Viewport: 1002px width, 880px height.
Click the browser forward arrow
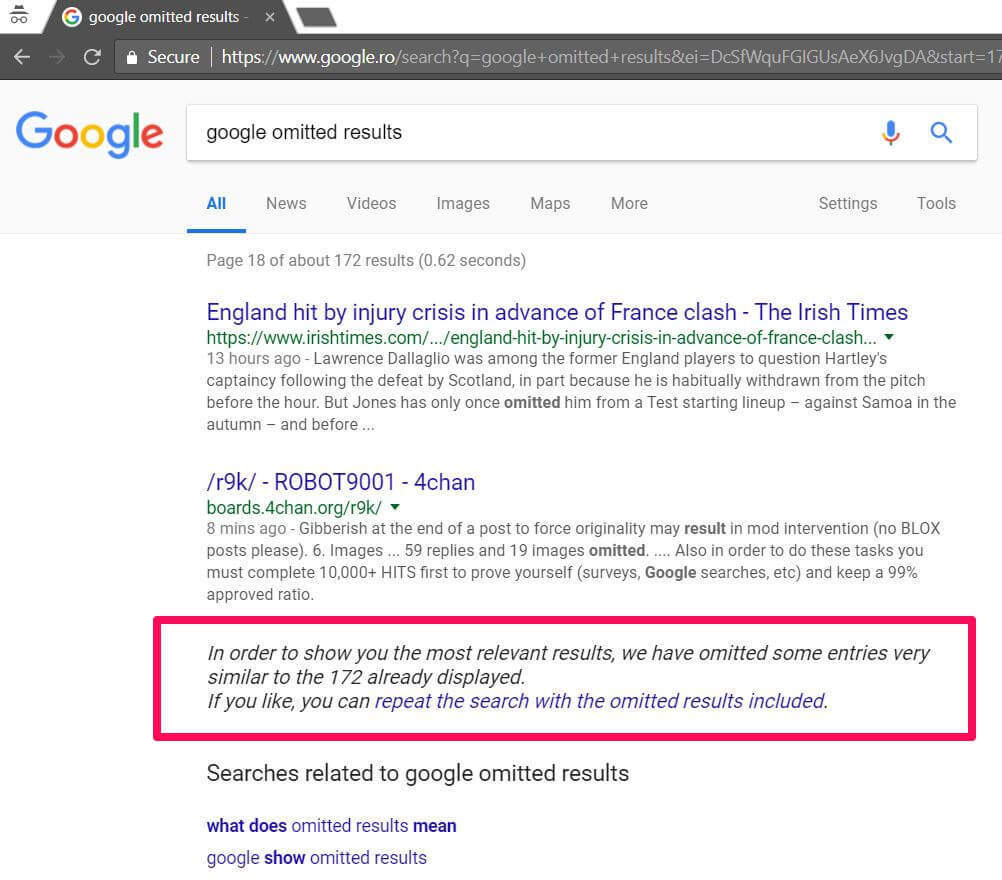click(57, 57)
